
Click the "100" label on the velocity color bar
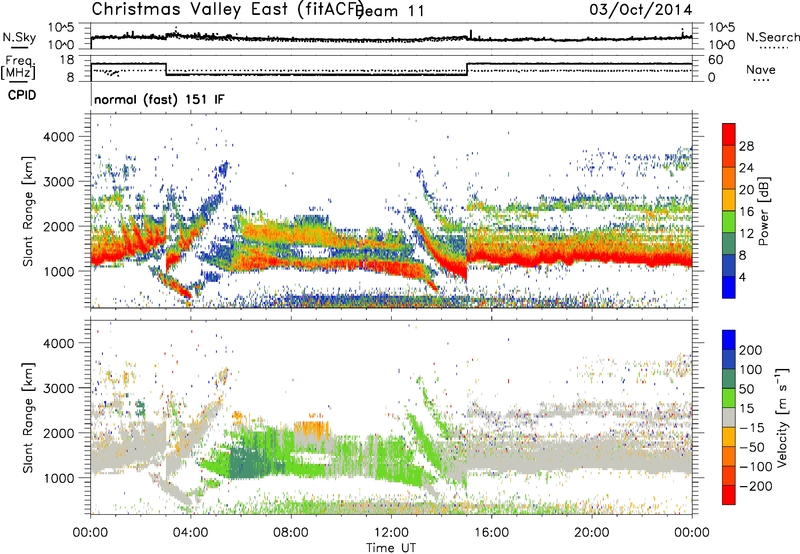point(751,370)
